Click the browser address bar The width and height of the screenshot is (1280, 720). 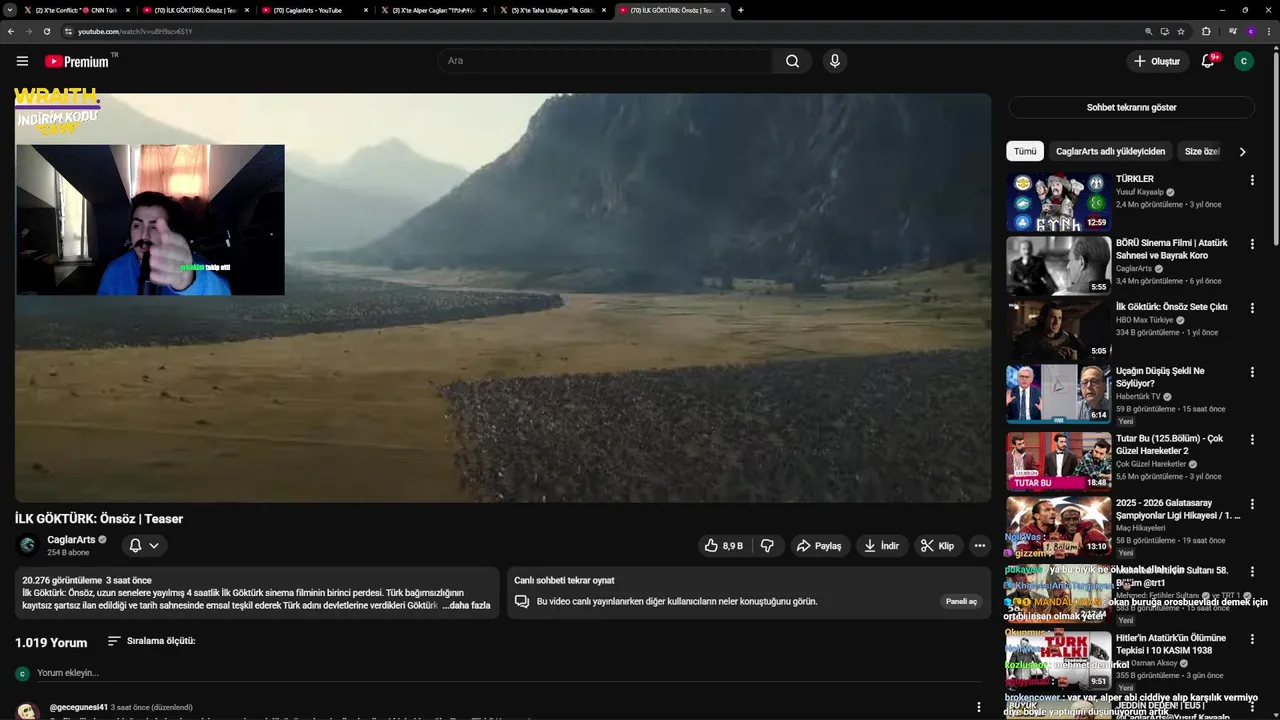coord(600,31)
